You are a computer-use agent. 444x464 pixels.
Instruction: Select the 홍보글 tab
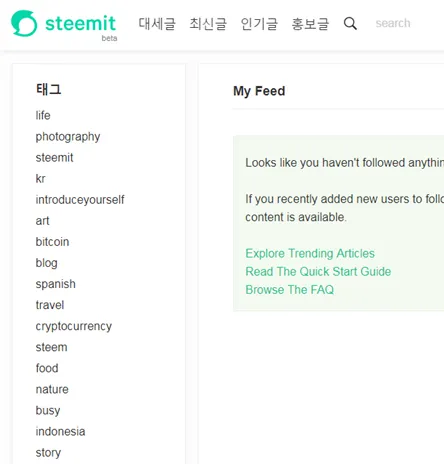pyautogui.click(x=310, y=24)
